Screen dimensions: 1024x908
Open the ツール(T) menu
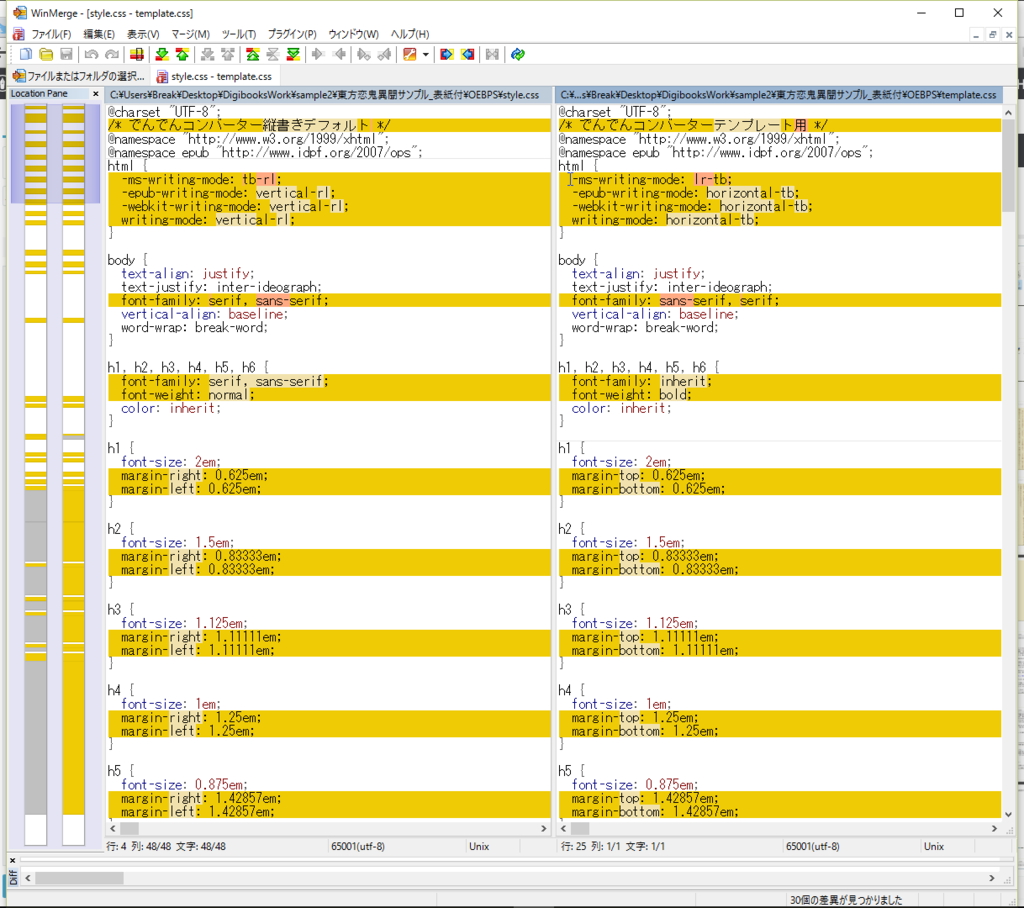click(238, 34)
